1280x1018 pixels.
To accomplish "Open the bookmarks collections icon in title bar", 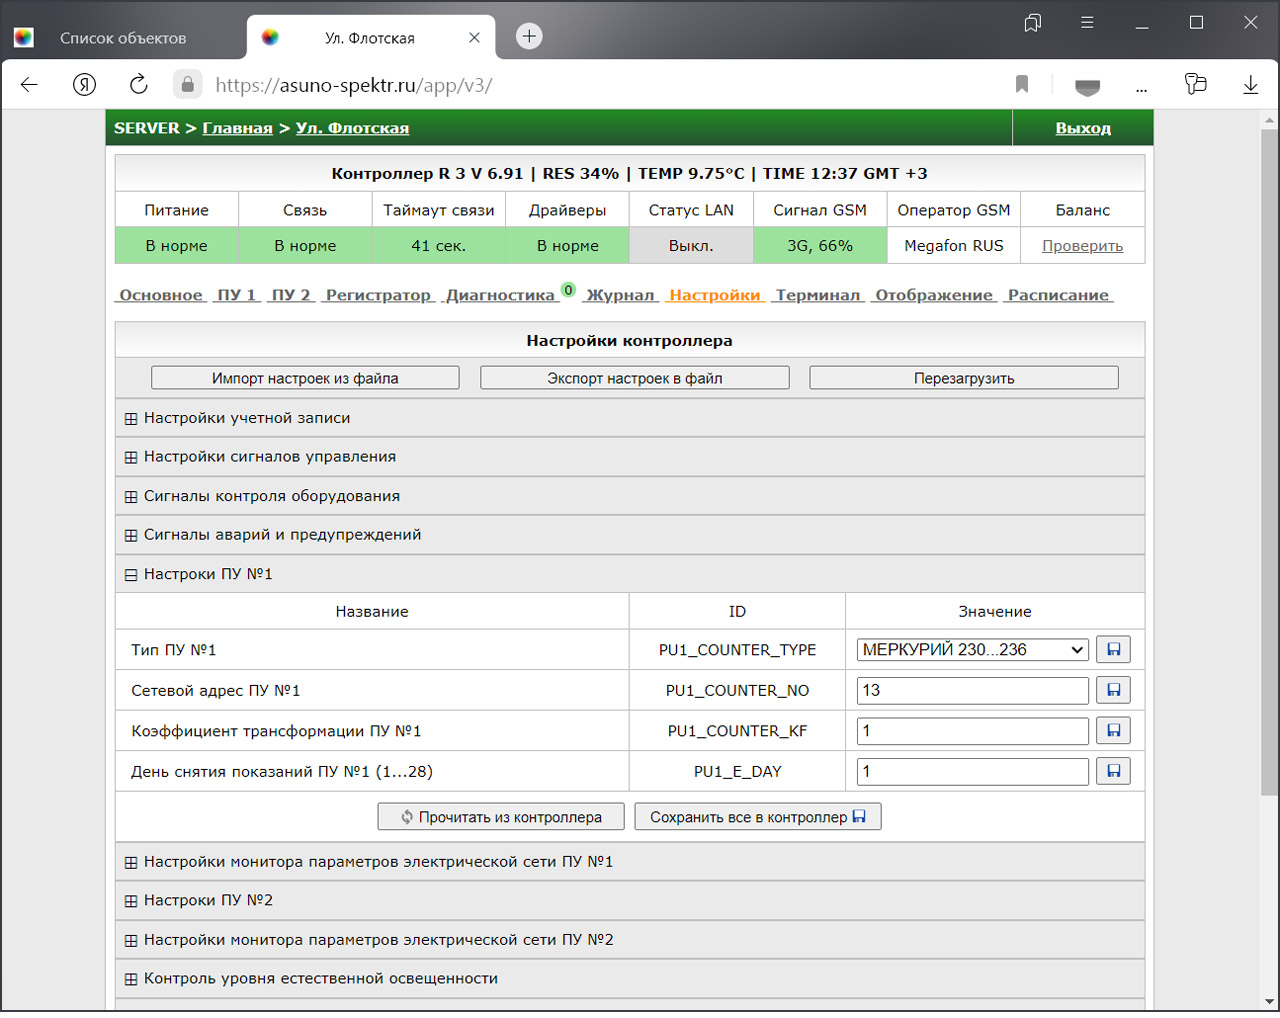I will (1033, 23).
